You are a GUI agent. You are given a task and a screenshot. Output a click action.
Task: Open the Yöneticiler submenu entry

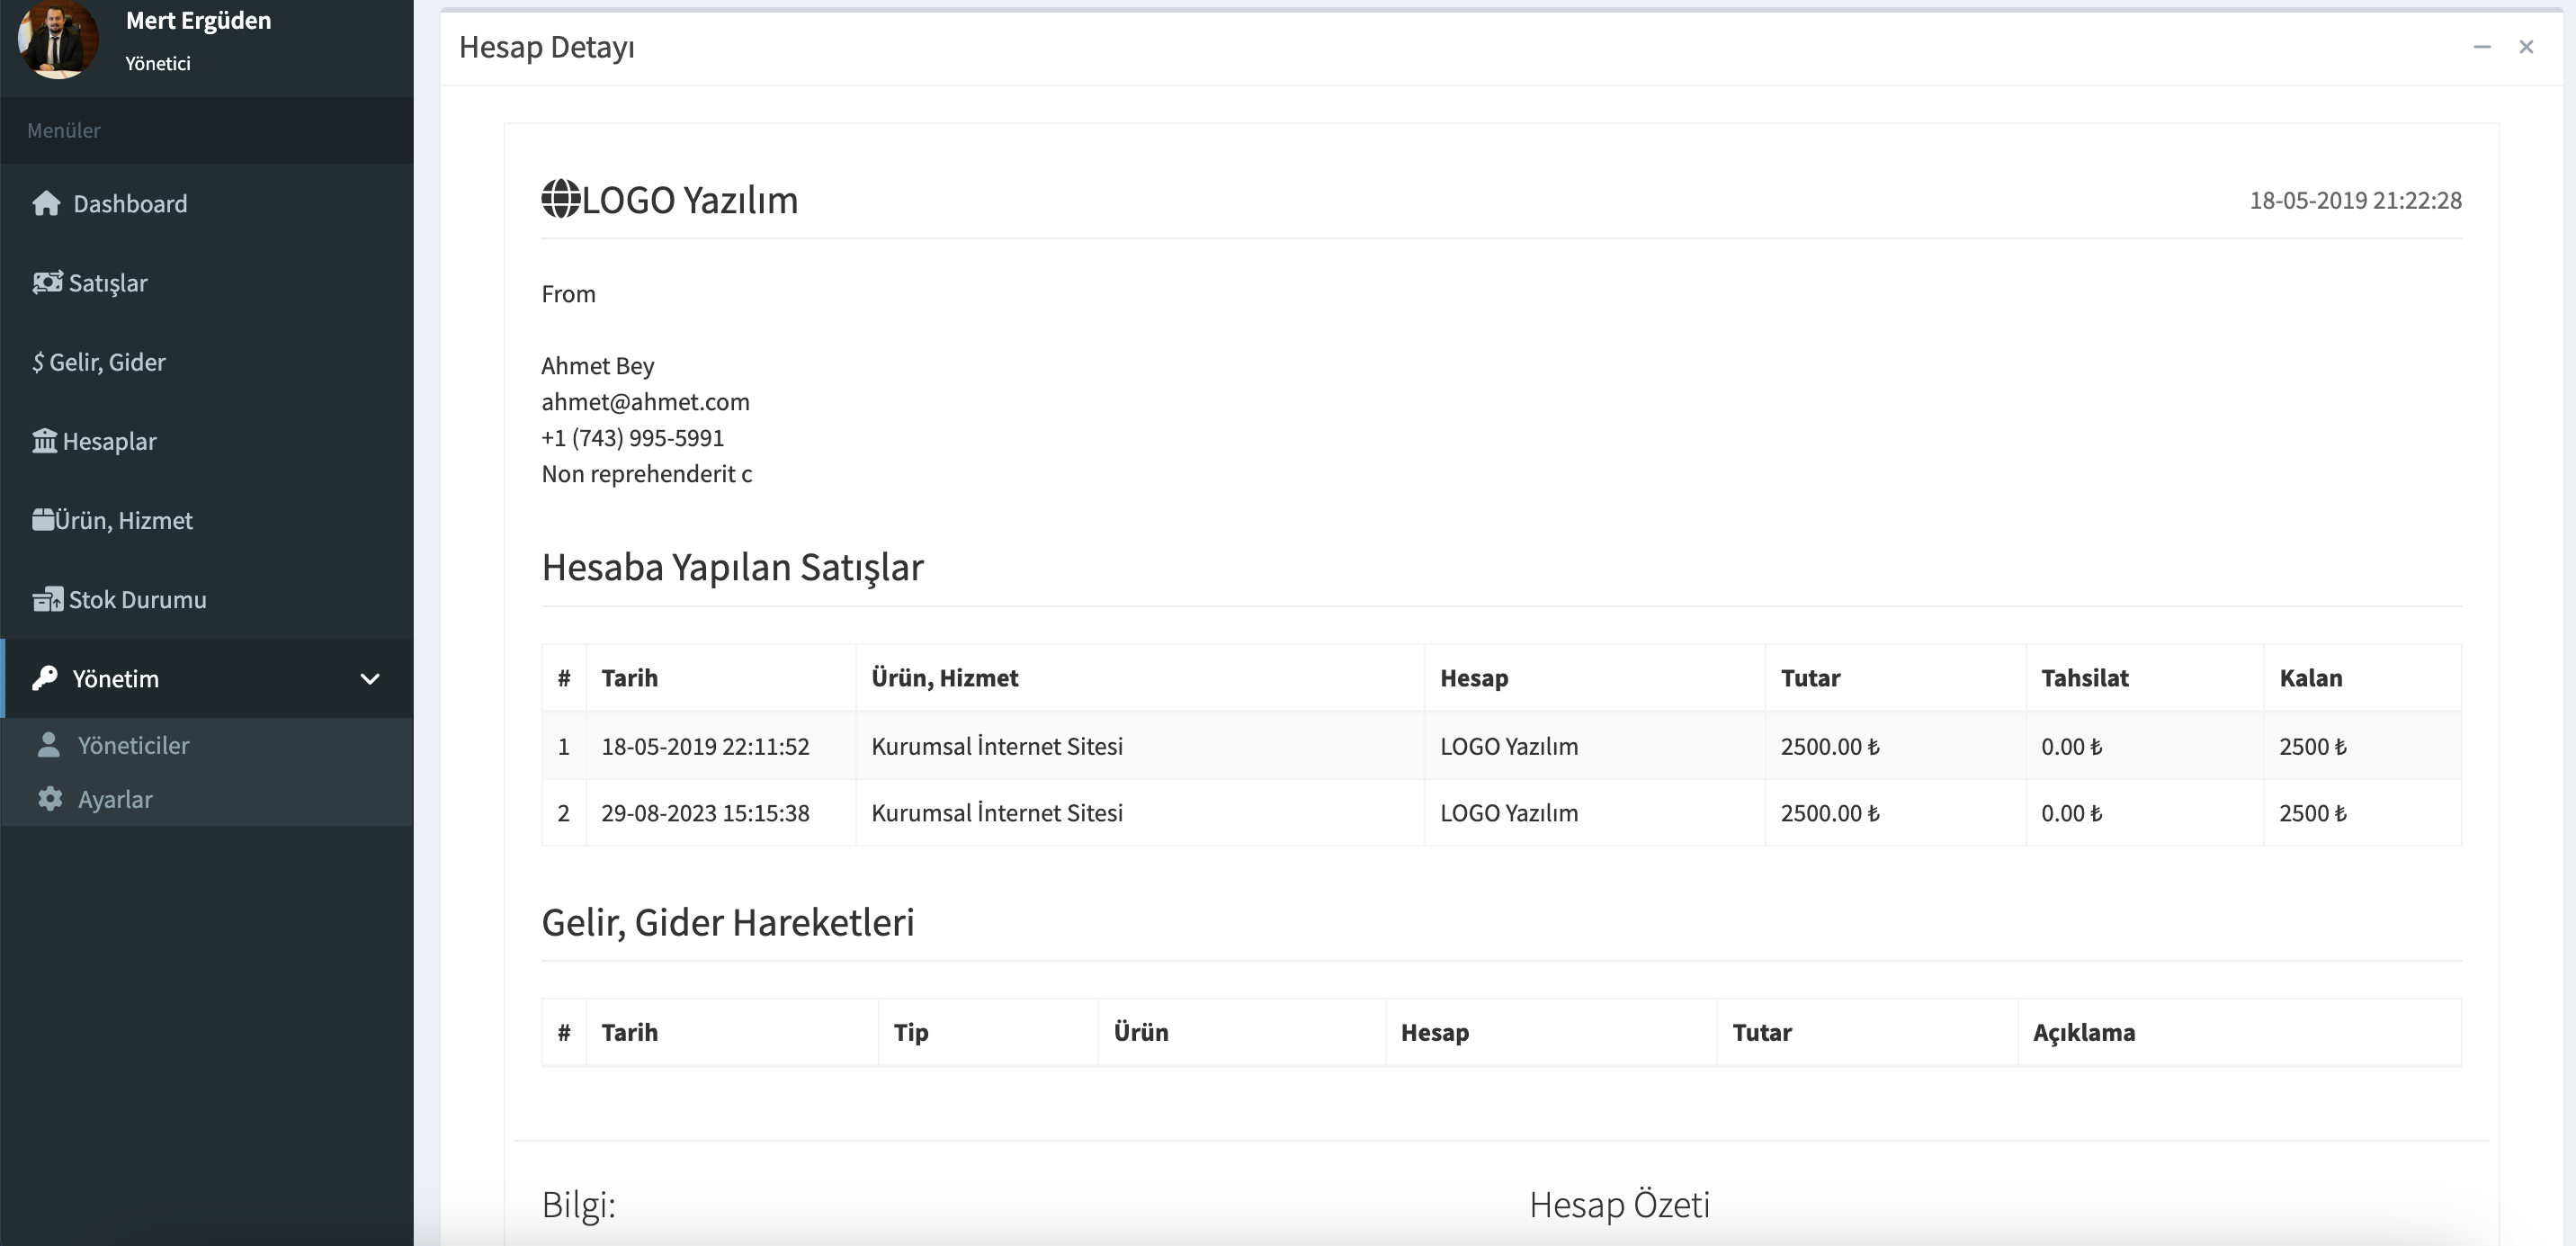[x=133, y=744]
